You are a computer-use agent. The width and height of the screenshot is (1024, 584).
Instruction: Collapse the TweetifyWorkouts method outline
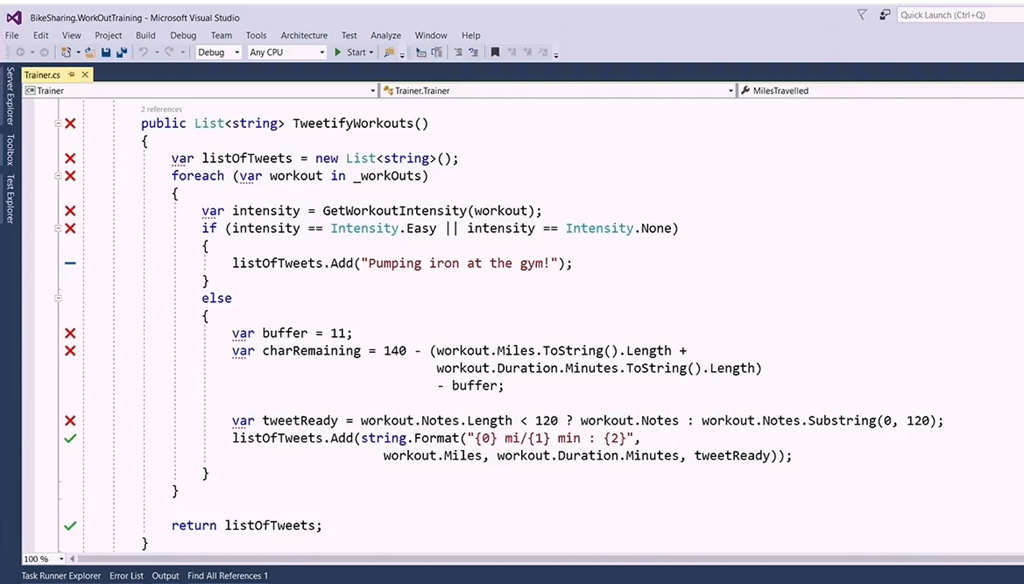click(58, 123)
